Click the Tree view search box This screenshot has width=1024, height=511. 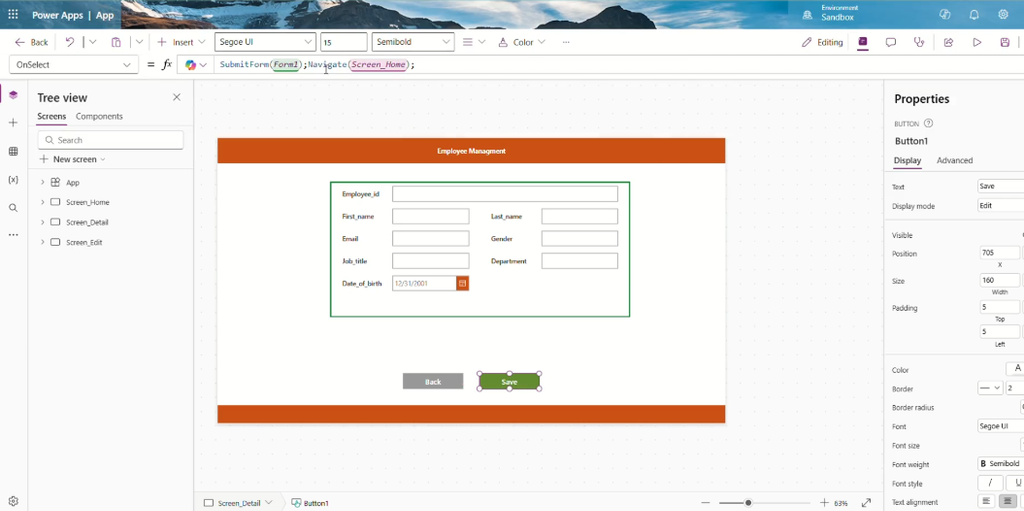[110, 140]
